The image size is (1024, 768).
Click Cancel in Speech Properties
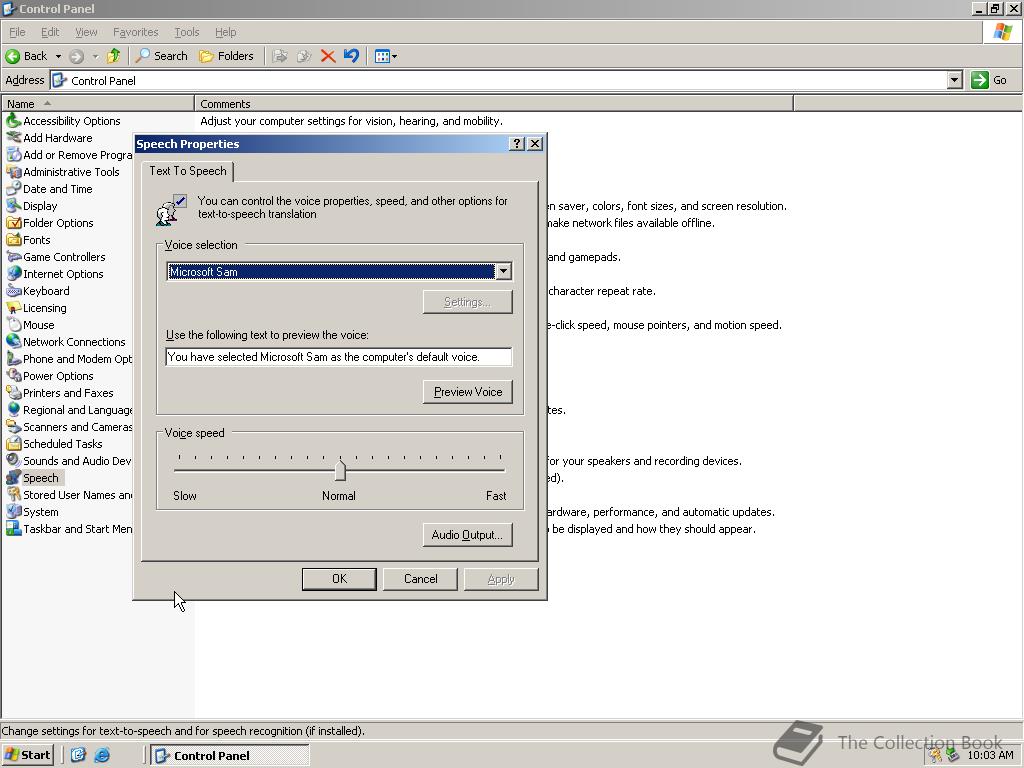click(x=421, y=579)
